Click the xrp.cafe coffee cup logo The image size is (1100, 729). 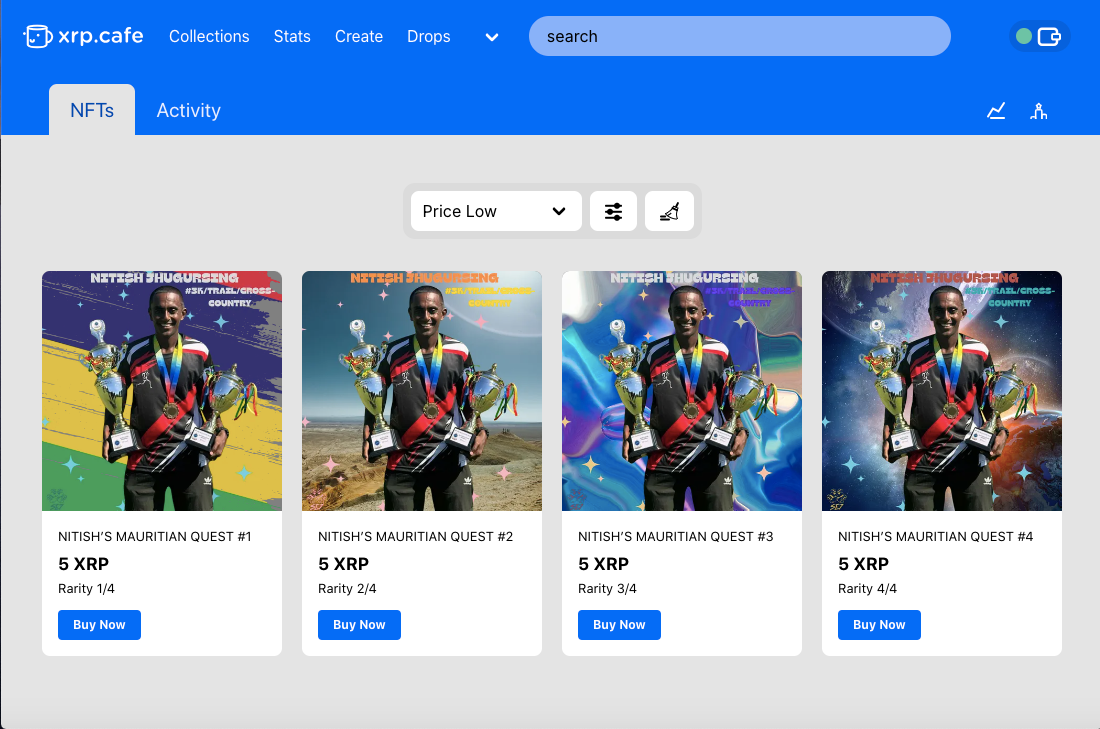37,36
